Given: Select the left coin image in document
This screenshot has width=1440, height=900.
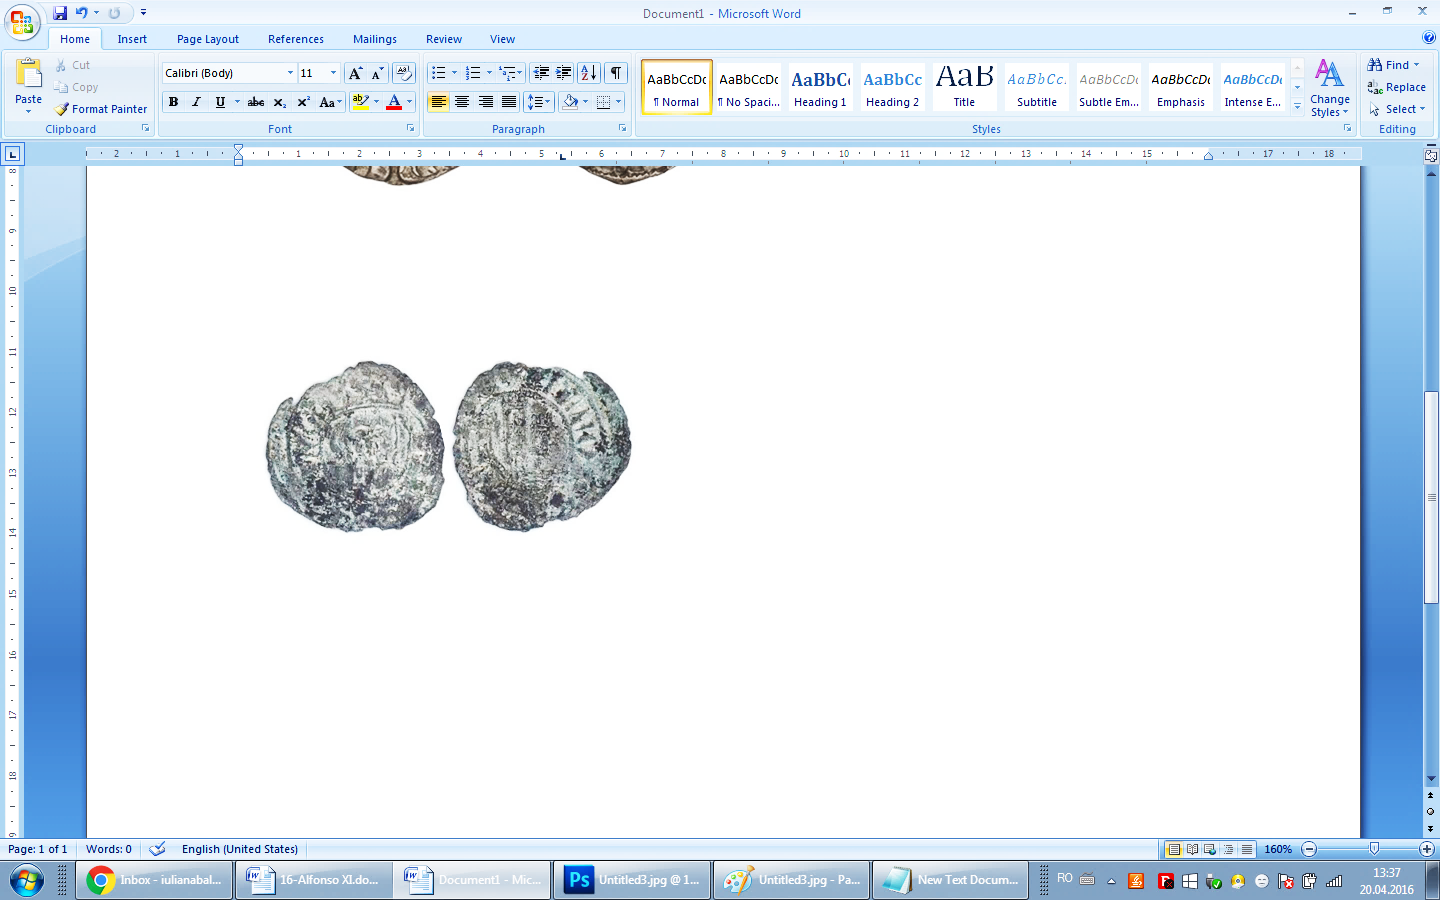Looking at the screenshot, I should click(x=355, y=446).
